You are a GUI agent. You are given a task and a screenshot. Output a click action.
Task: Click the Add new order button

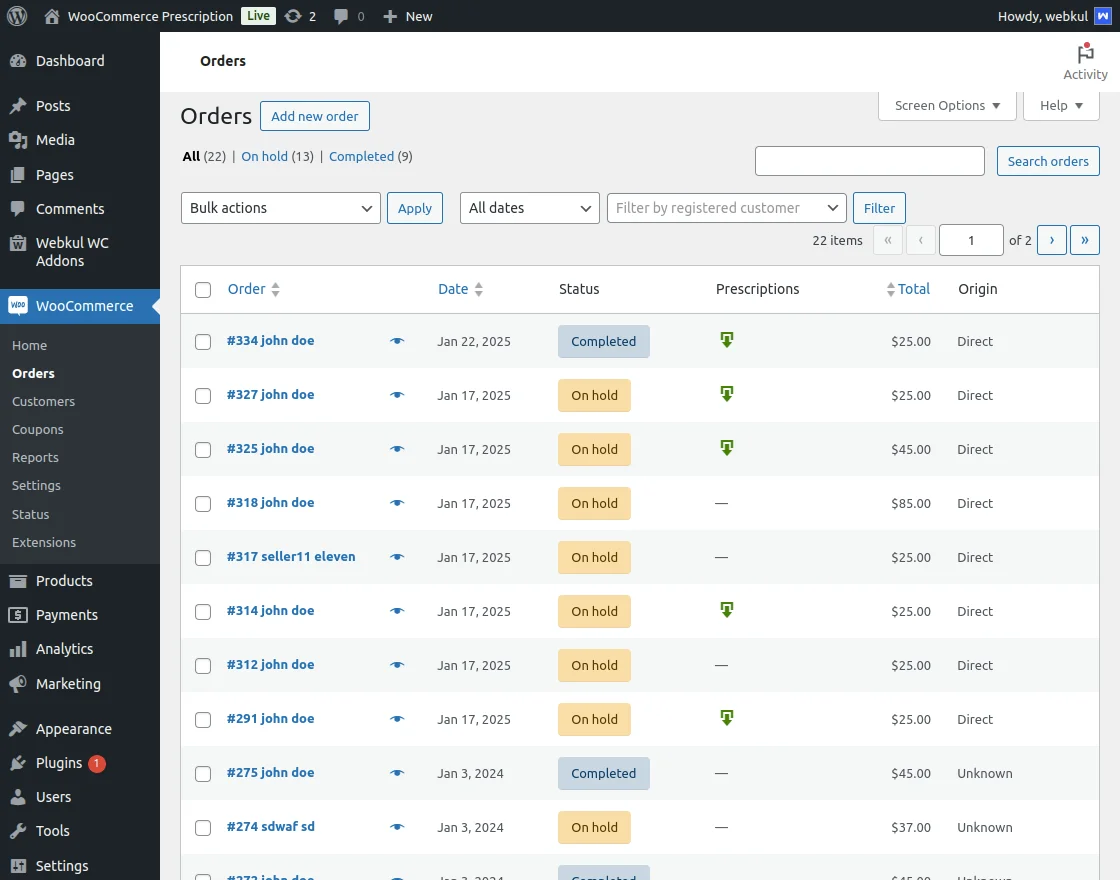[315, 116]
